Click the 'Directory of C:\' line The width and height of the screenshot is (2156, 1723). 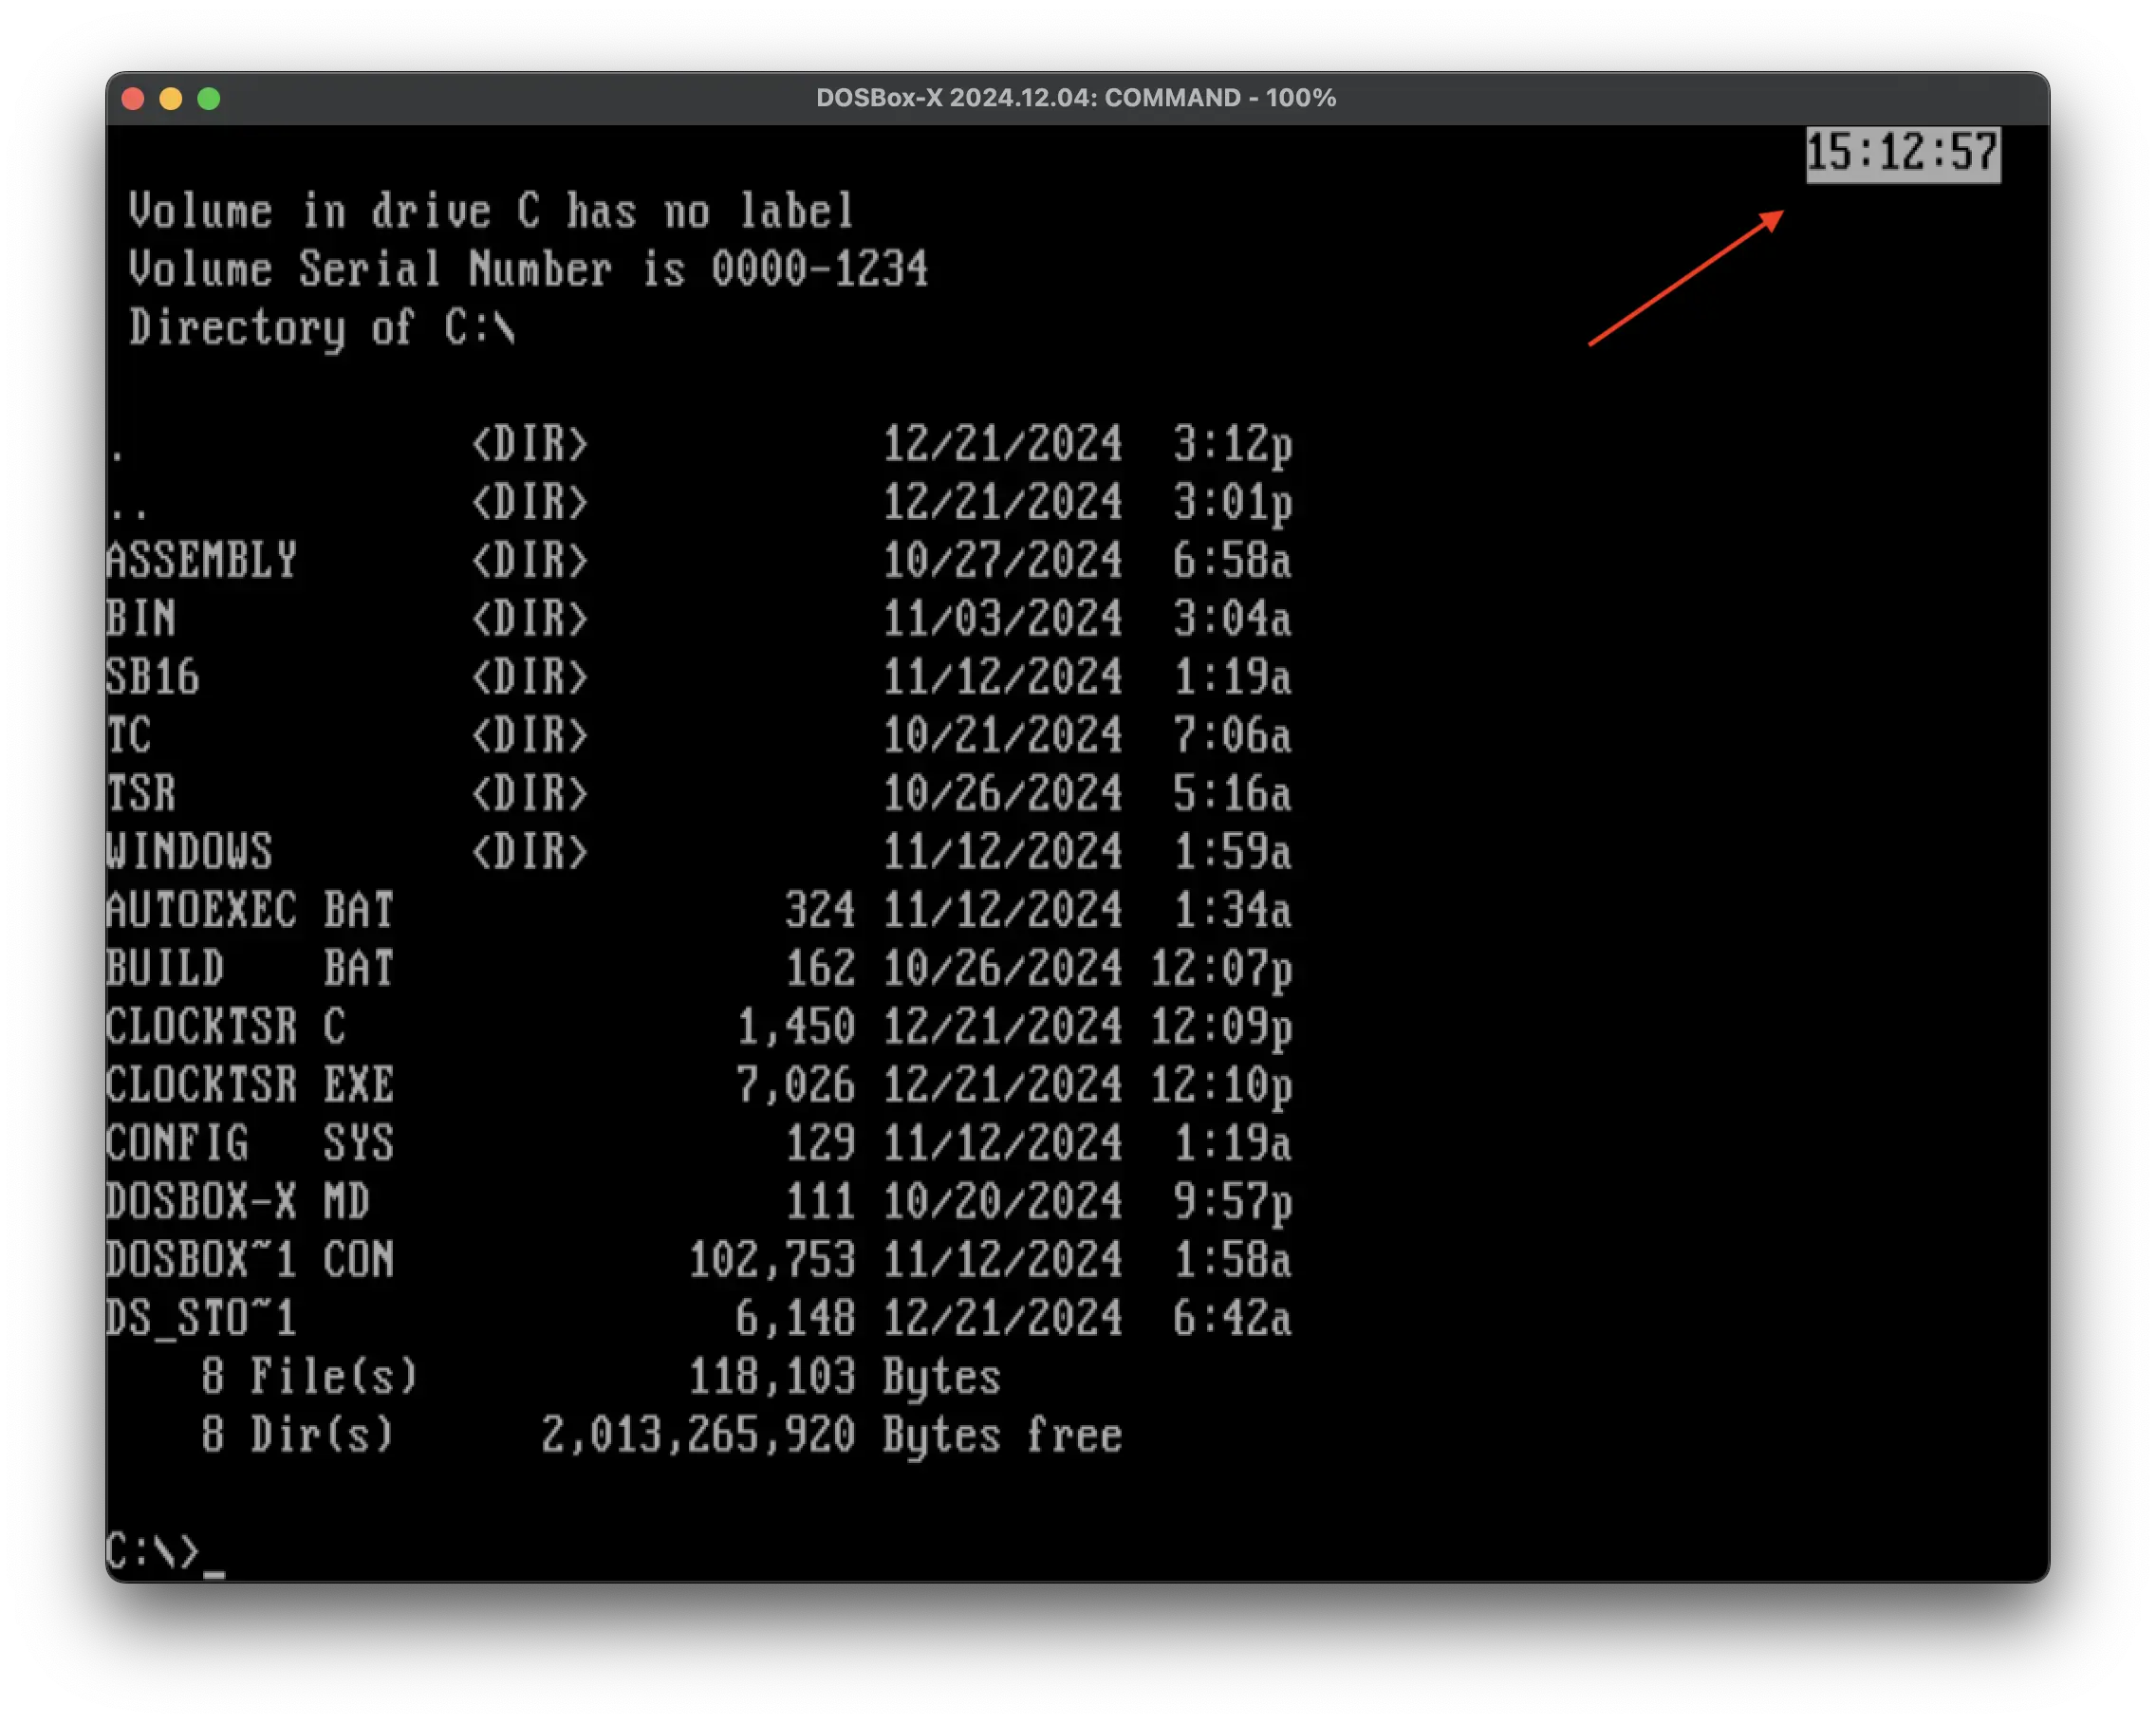coord(321,328)
